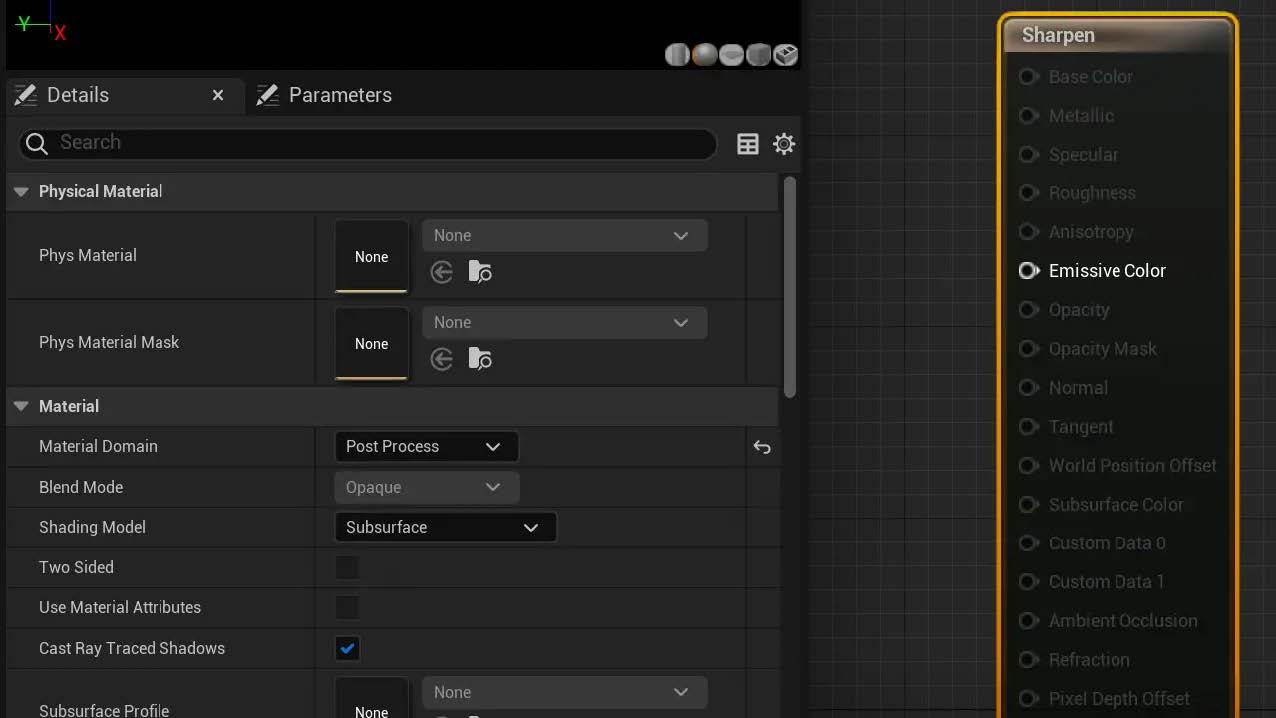The height and width of the screenshot is (718, 1276).
Task: Set preview mesh to cylinder shape
Action: 677,54
